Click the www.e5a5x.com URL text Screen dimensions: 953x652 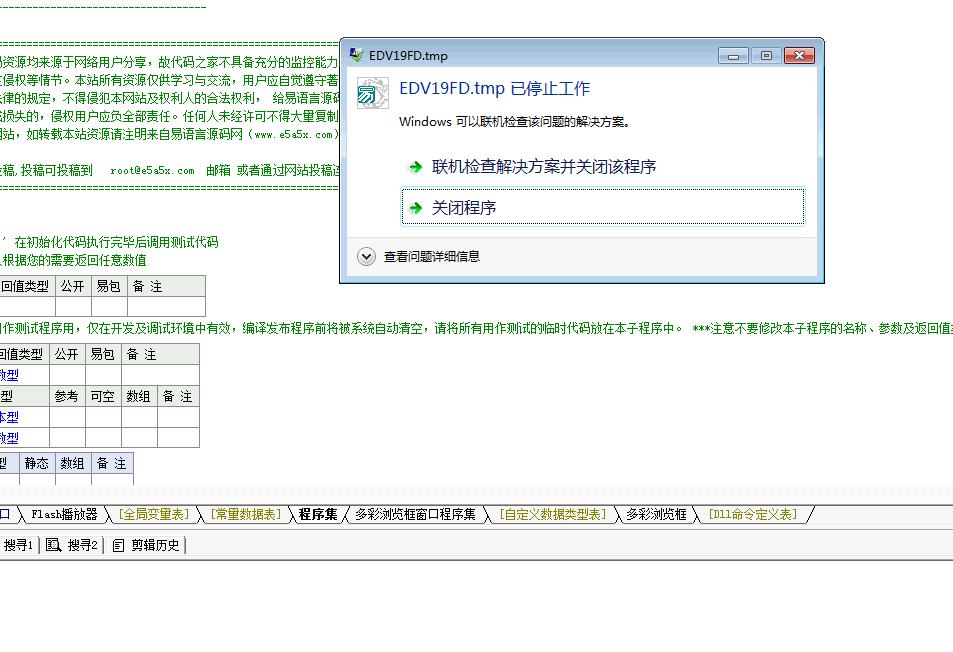(294, 135)
